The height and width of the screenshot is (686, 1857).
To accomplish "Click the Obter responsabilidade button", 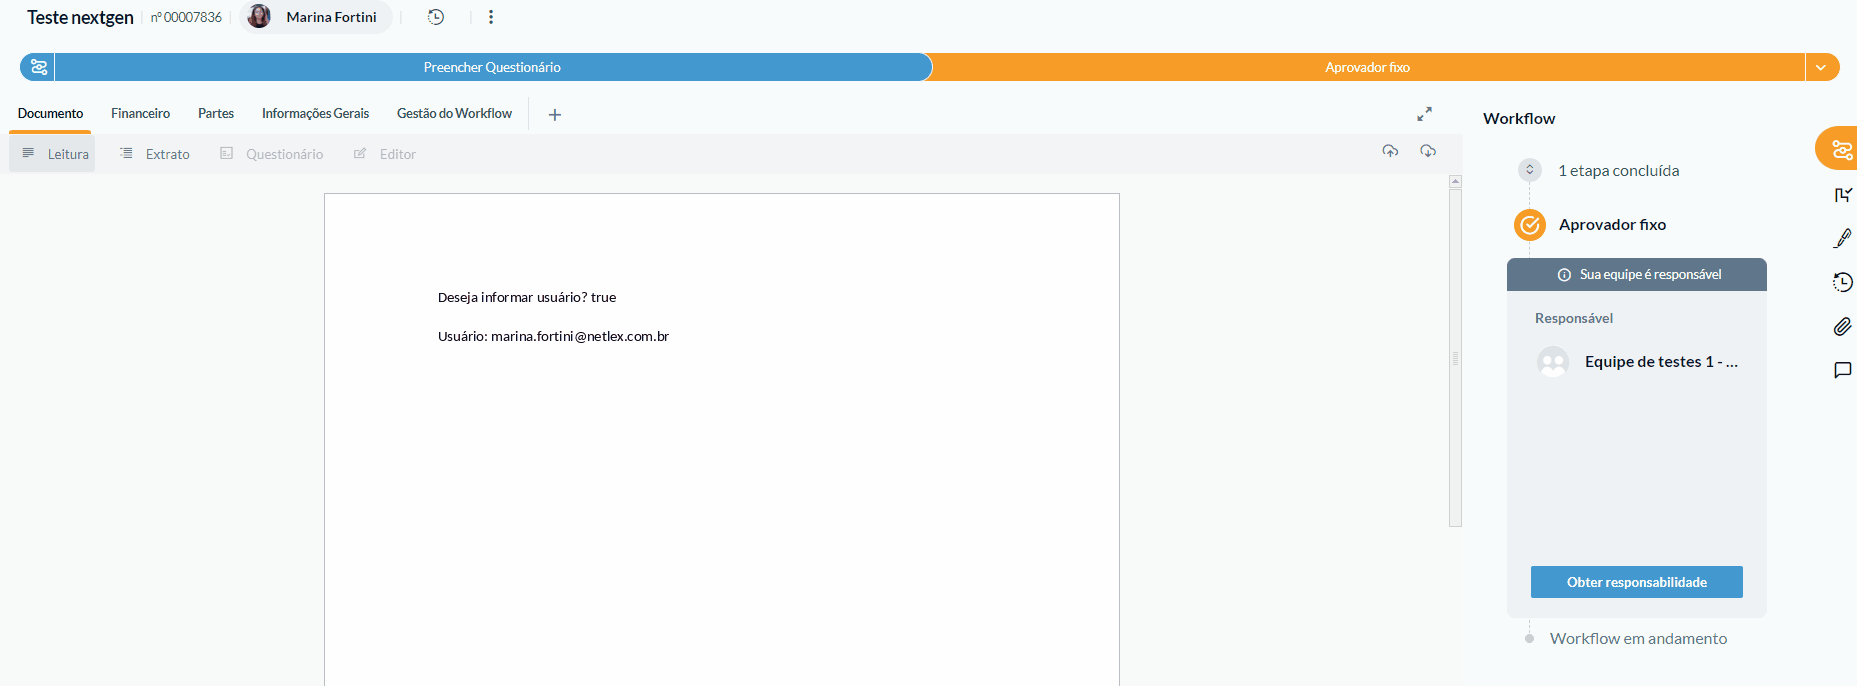I will click(x=1636, y=582).
